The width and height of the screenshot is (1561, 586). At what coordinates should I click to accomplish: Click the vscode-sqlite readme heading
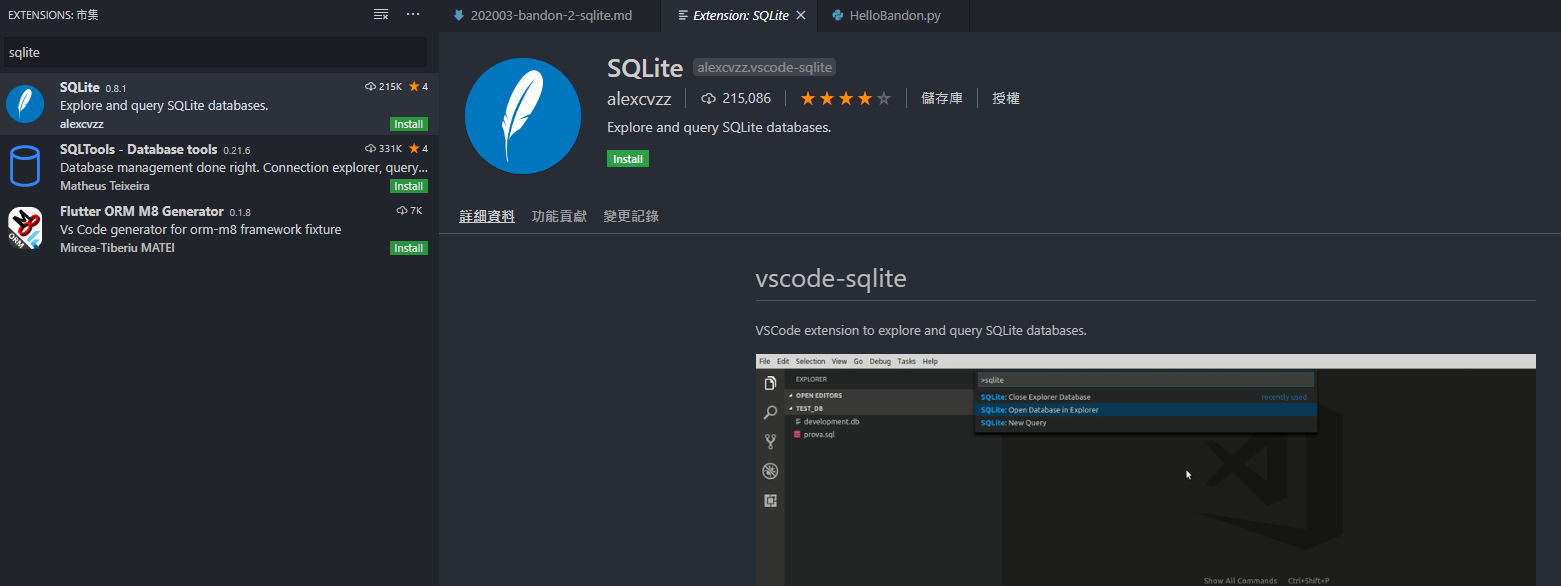tap(831, 279)
